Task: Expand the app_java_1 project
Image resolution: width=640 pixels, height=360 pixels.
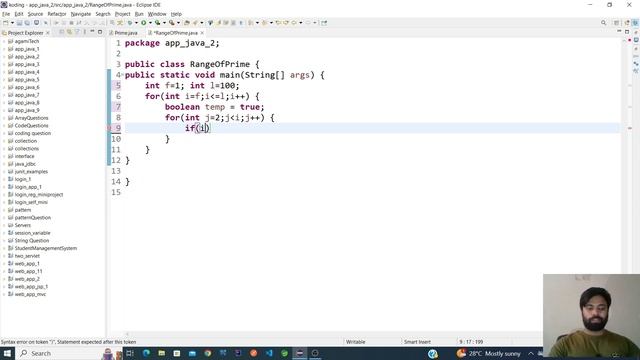Action: tap(4, 49)
